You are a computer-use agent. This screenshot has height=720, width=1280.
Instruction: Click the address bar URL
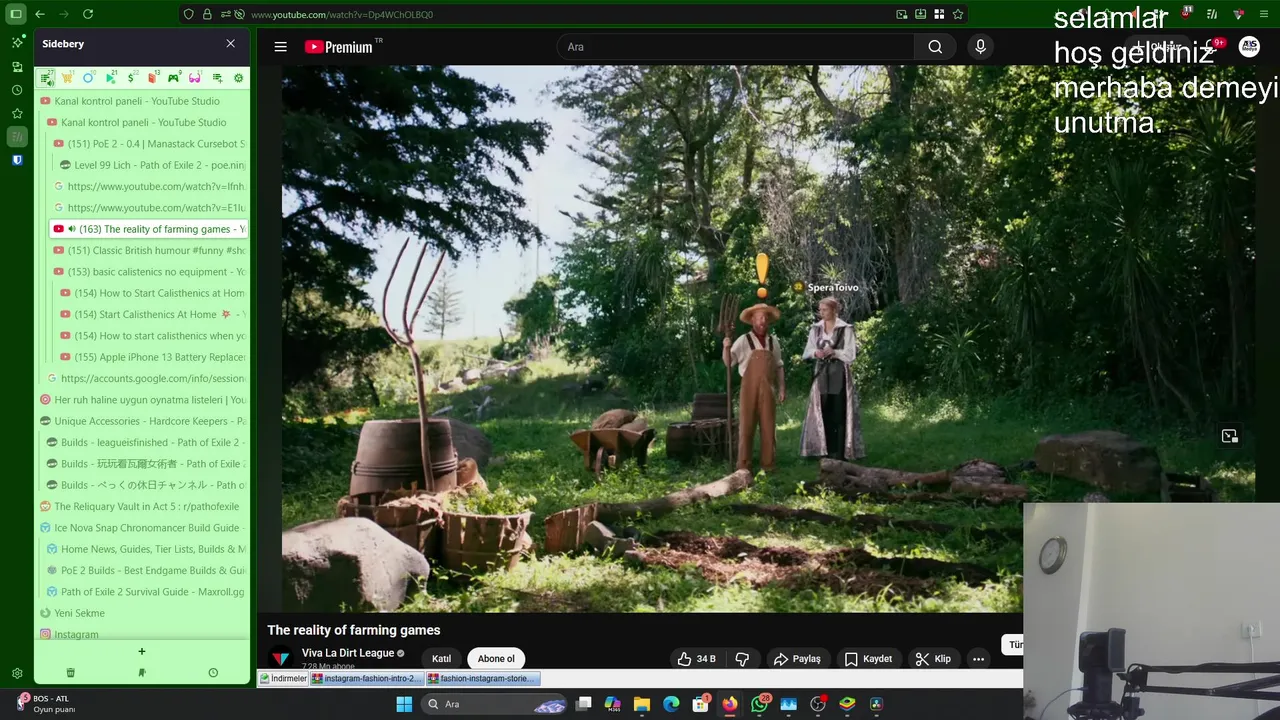pyautogui.click(x=342, y=15)
